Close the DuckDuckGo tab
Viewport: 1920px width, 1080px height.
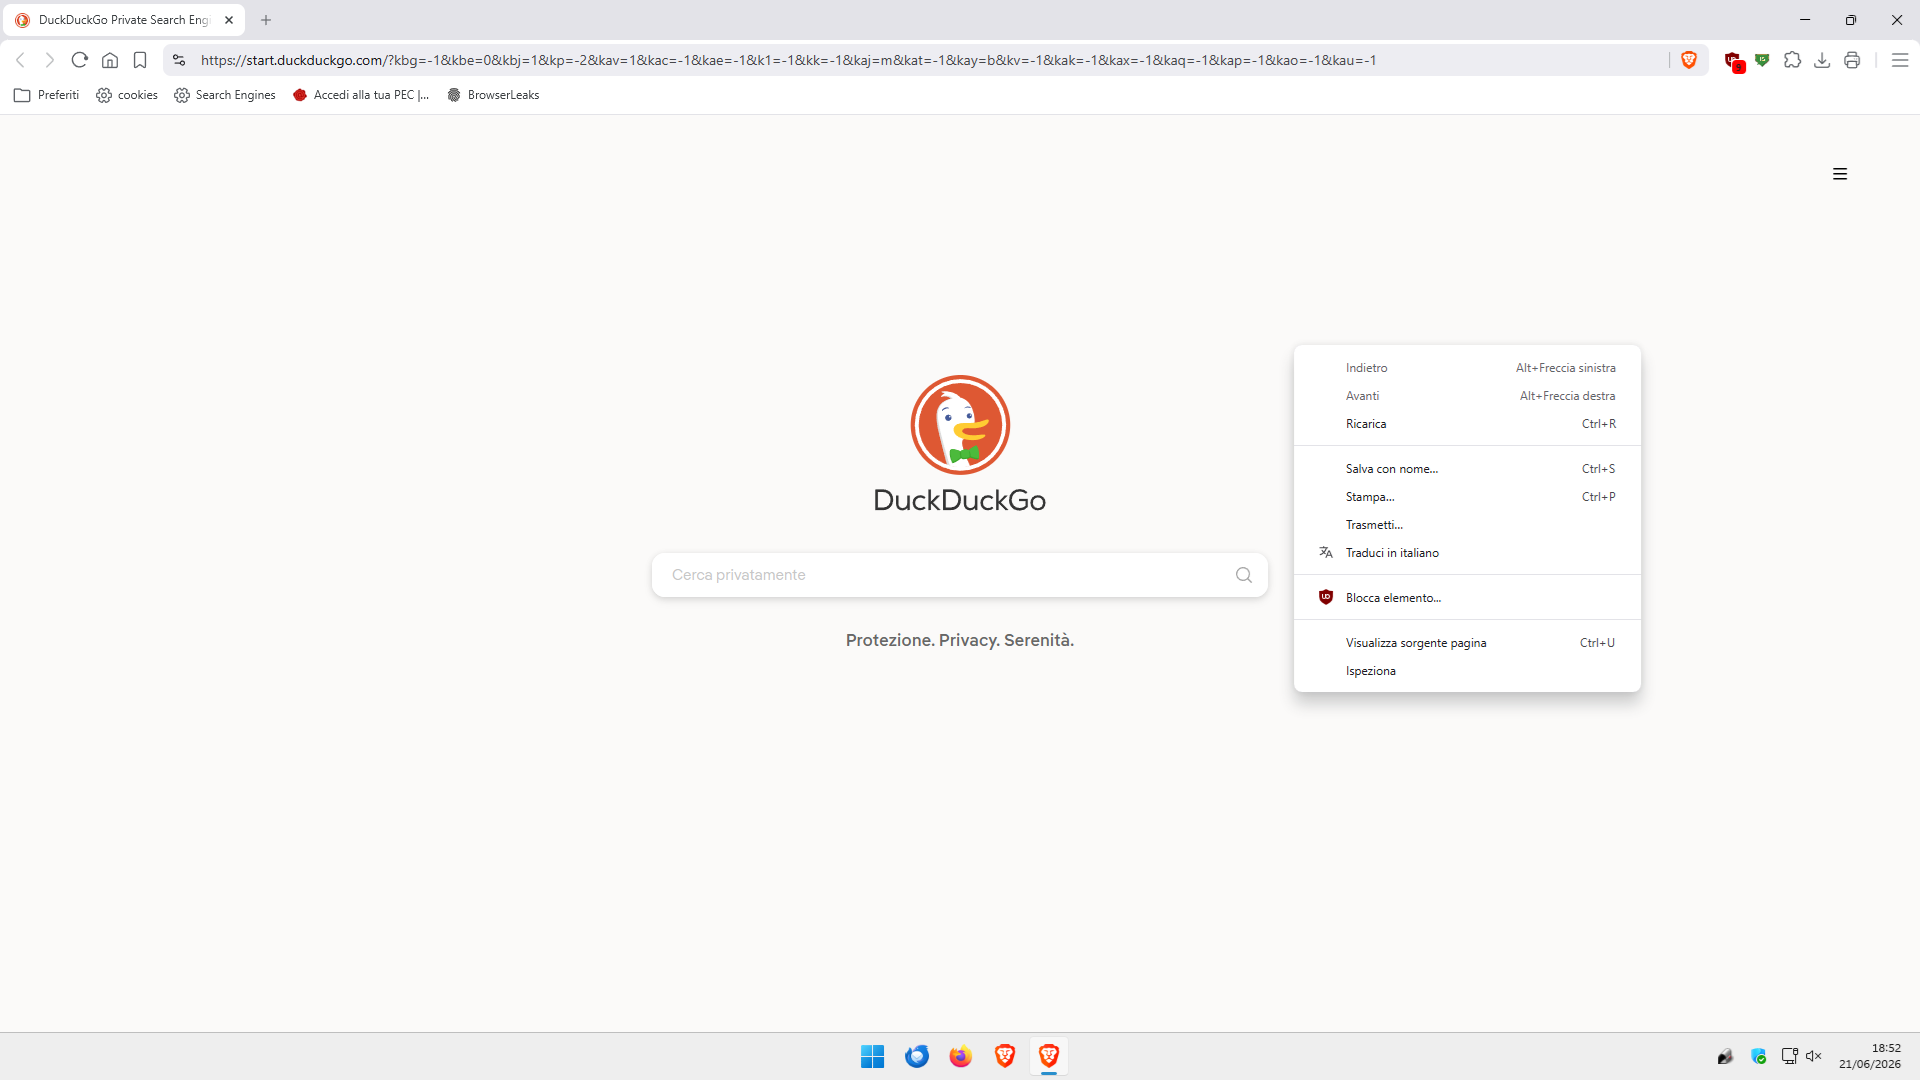(x=229, y=20)
